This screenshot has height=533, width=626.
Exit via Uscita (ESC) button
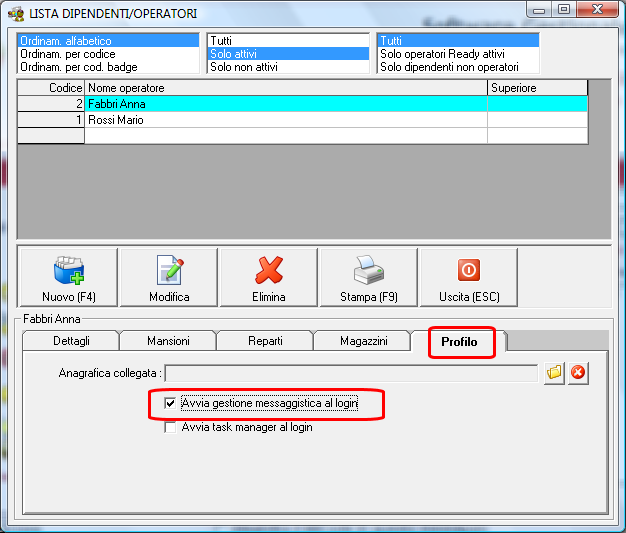coord(469,277)
